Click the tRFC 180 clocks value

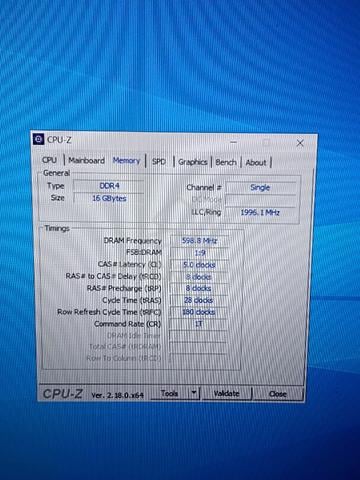pyautogui.click(x=199, y=312)
